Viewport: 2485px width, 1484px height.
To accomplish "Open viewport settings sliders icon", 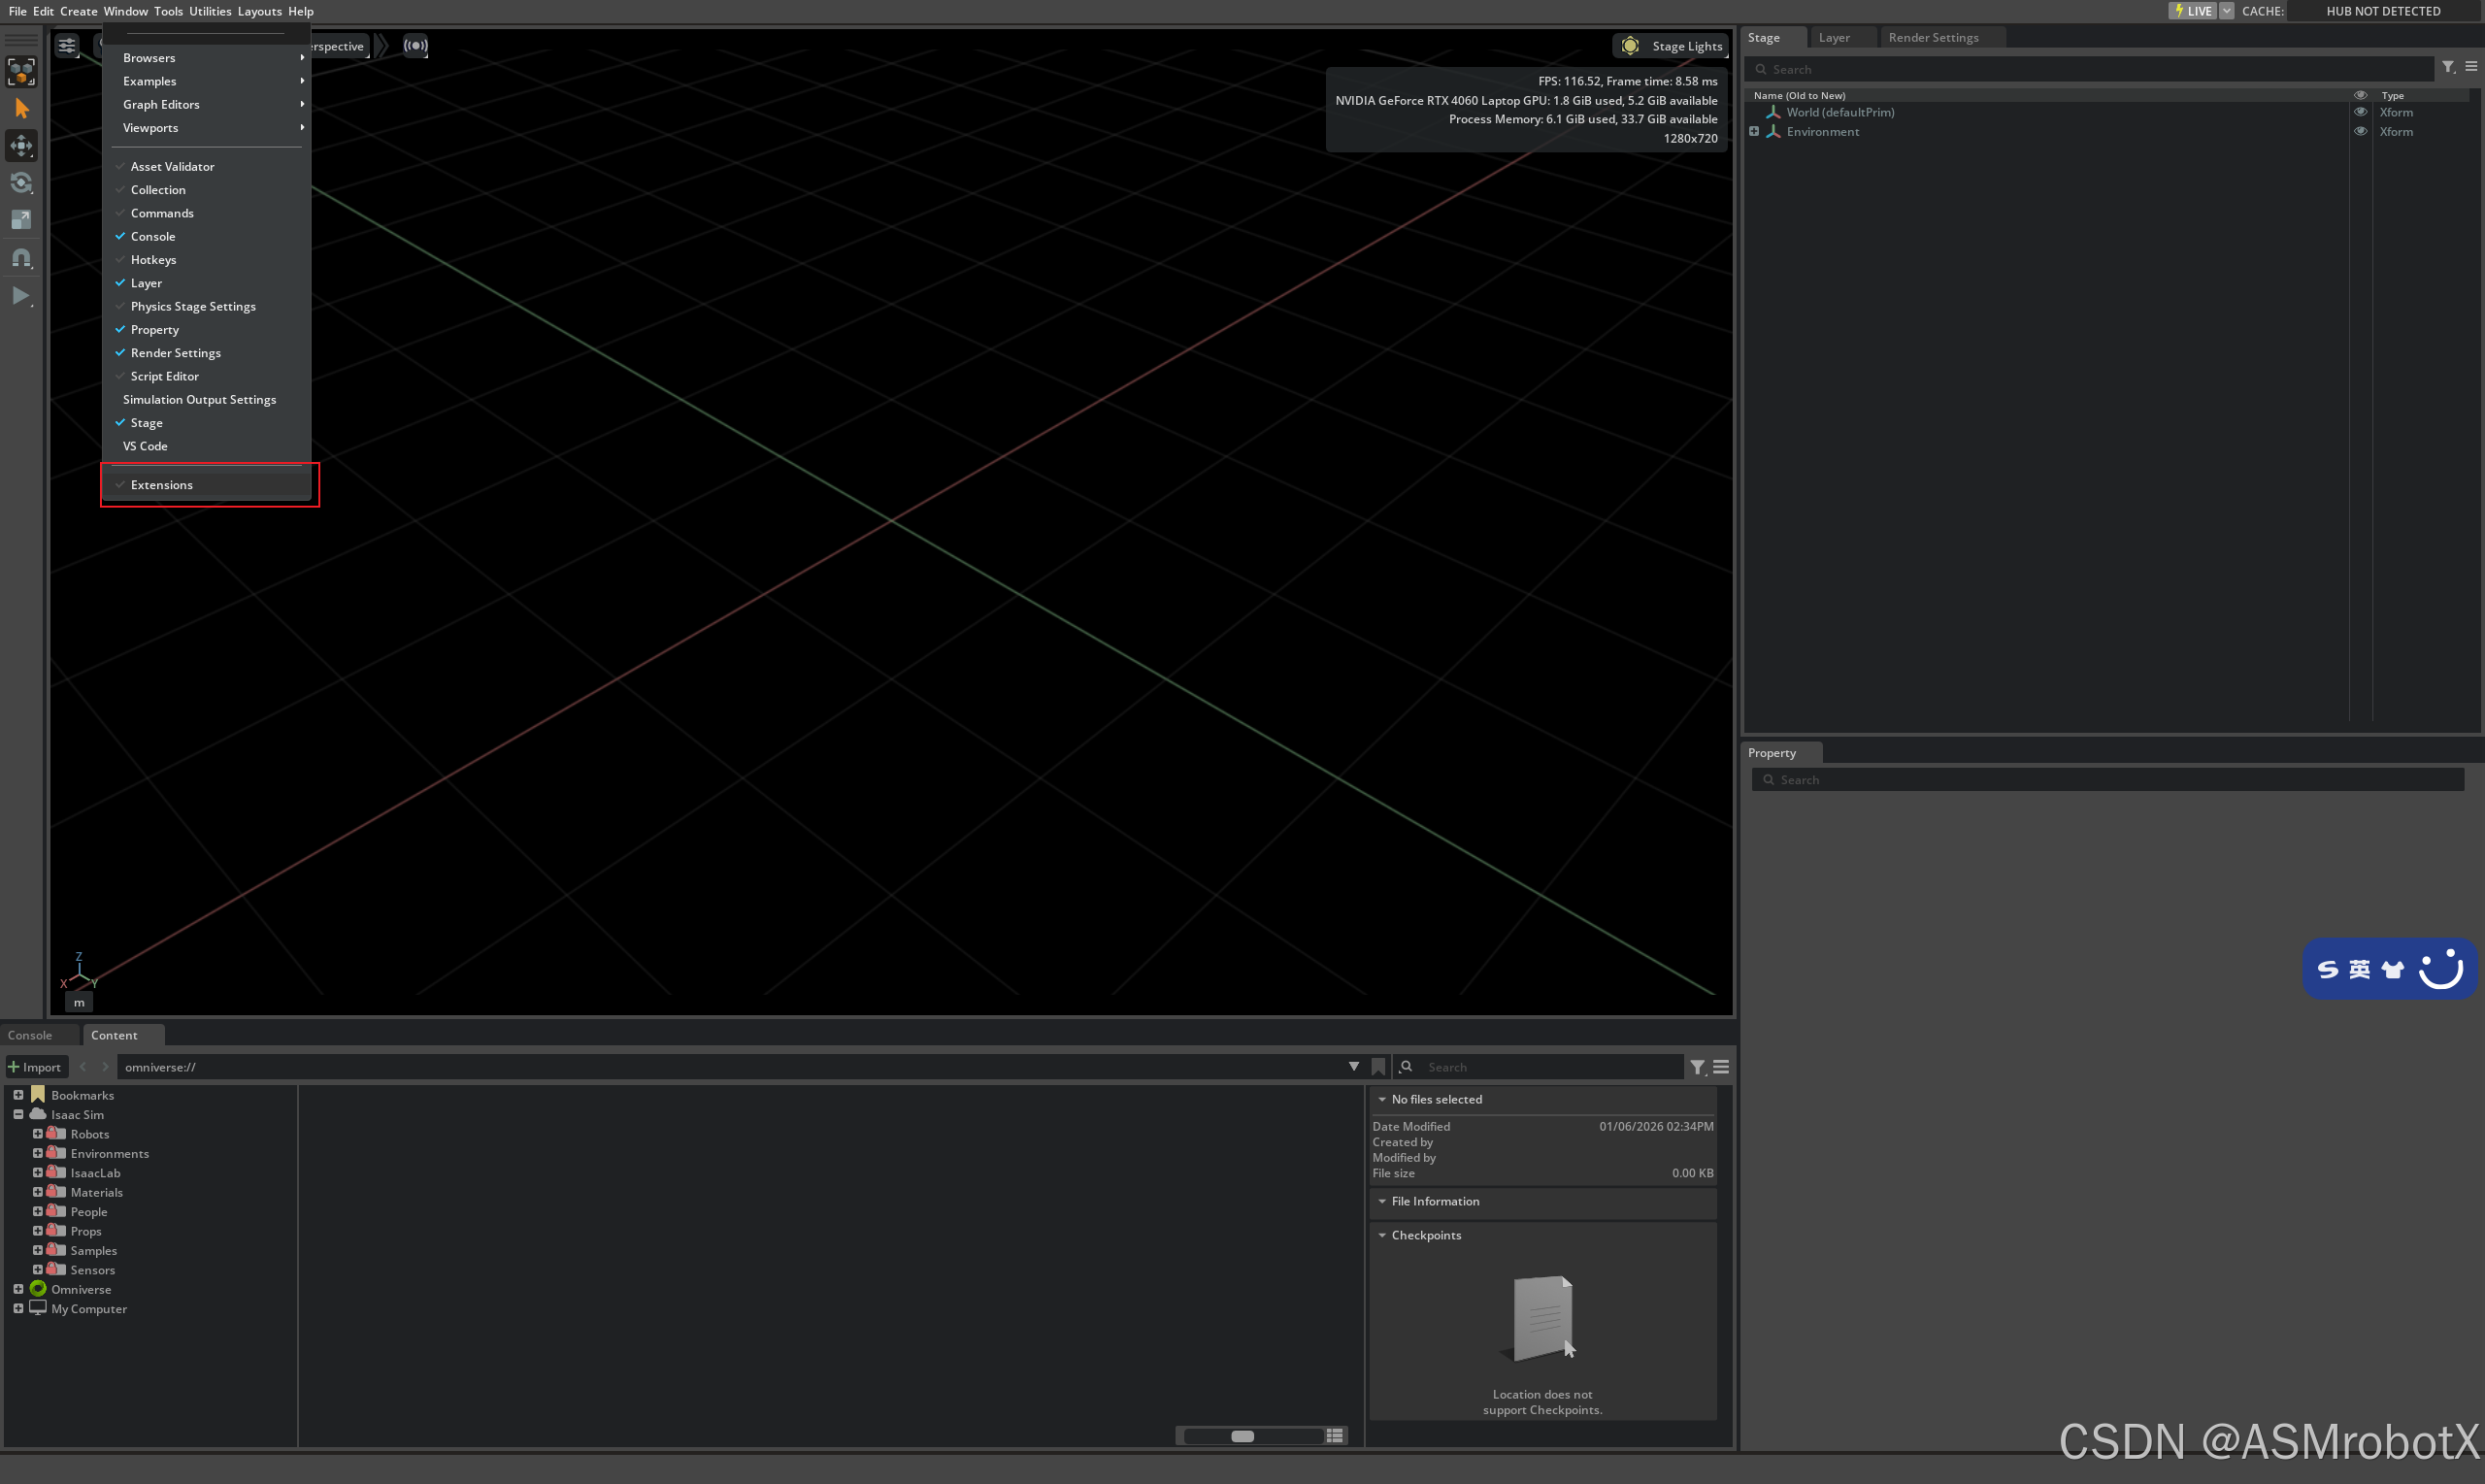I will [x=67, y=46].
